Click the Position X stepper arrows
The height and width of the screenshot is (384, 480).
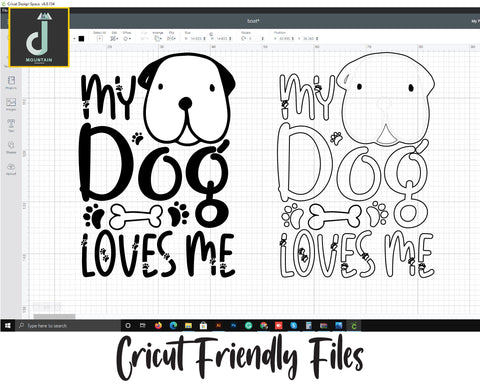tap(293, 39)
